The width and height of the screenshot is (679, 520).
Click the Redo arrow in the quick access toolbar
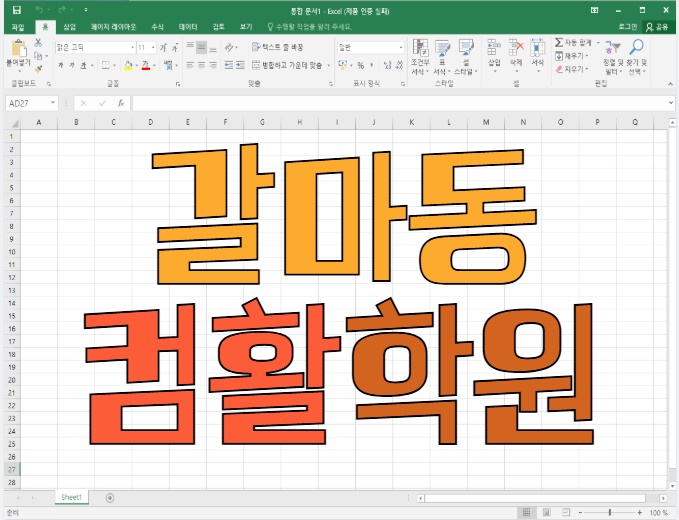[61, 10]
